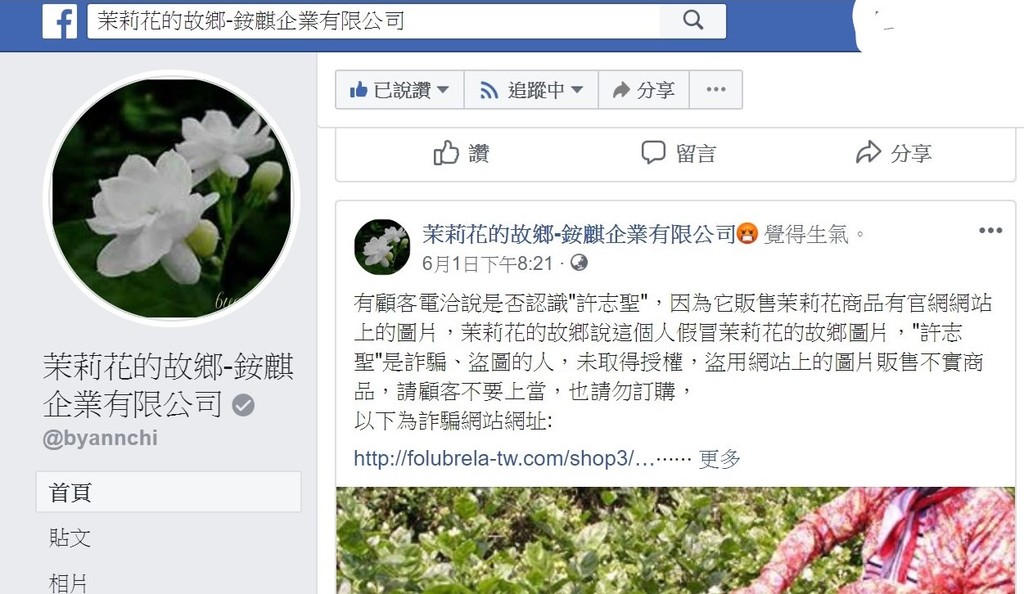Image resolution: width=1024 pixels, height=594 pixels.
Task: Click the 分享 button in page toolbar
Action: click(644, 89)
